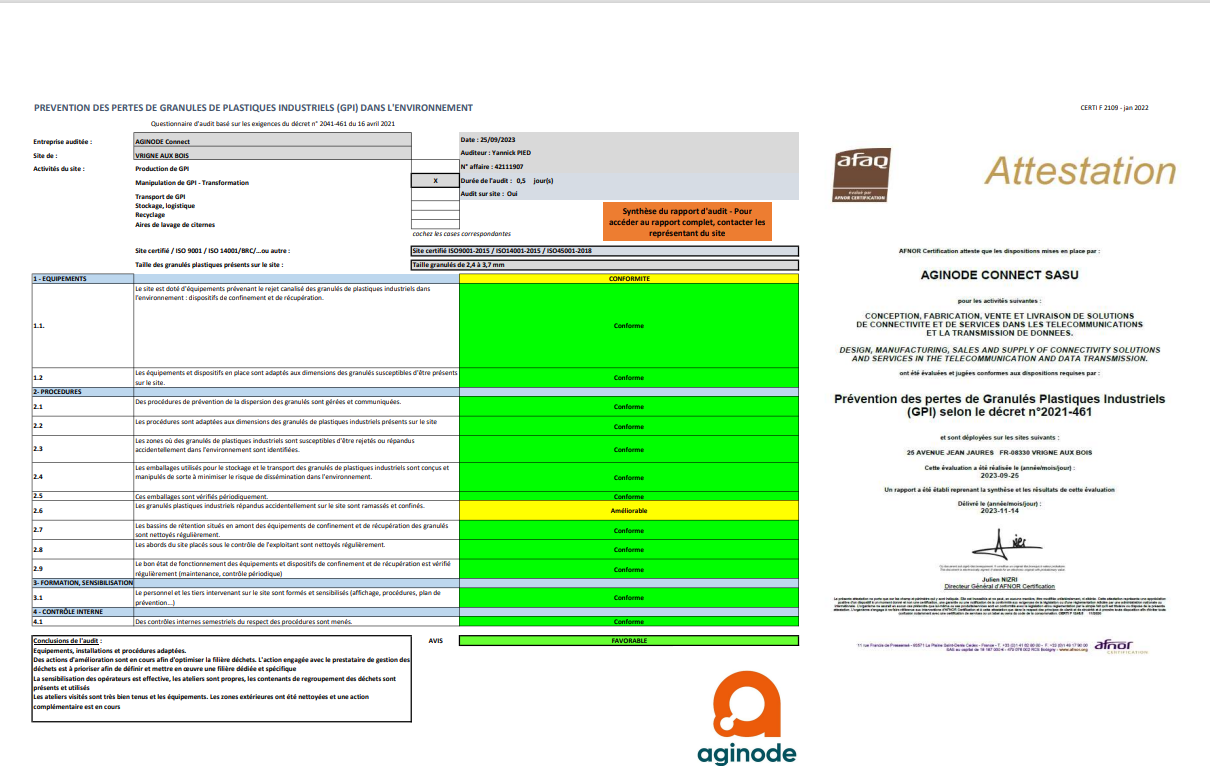Click the Prévention des pertes de Granulés Plastiques Industriels heading
Screen dimensions: 1210x766
point(999,405)
